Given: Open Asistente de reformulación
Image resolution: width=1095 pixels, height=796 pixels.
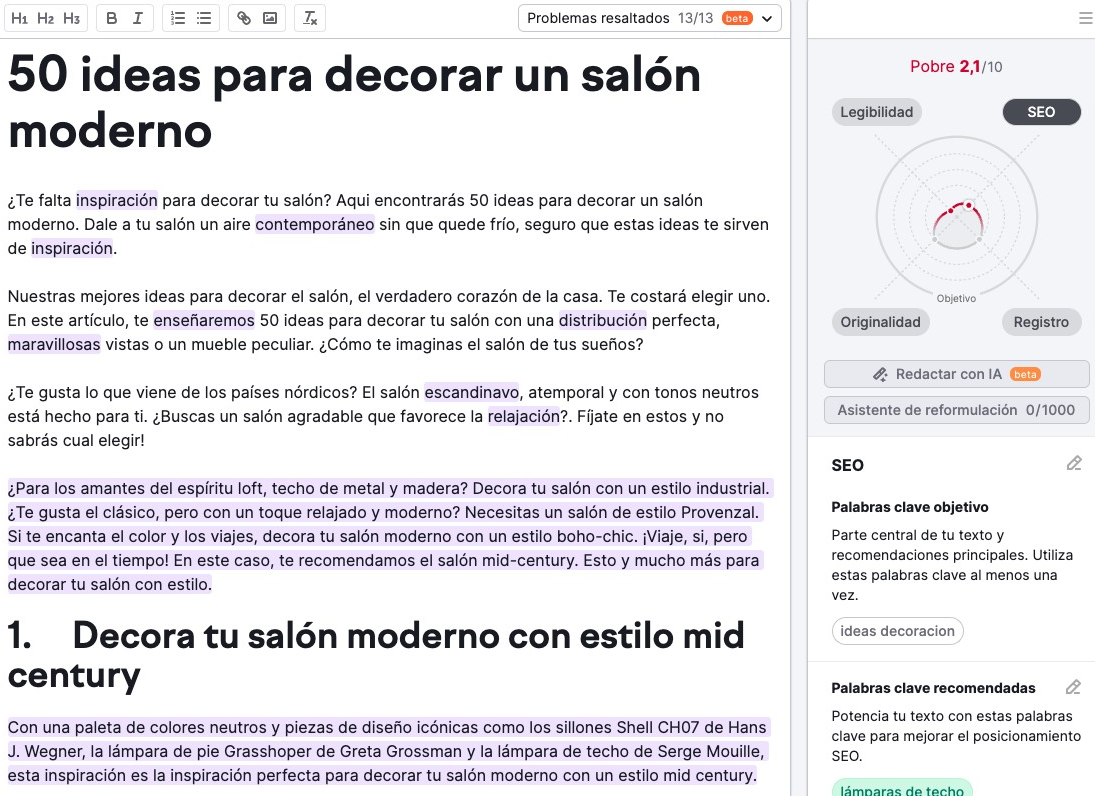Looking at the screenshot, I should click(x=956, y=410).
